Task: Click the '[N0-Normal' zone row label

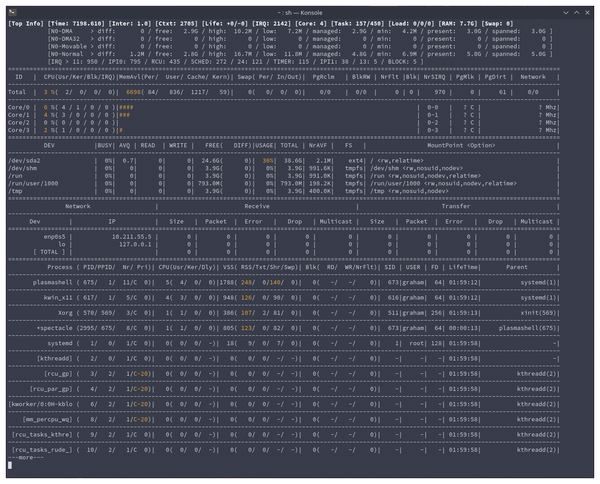Action: [x=65, y=54]
